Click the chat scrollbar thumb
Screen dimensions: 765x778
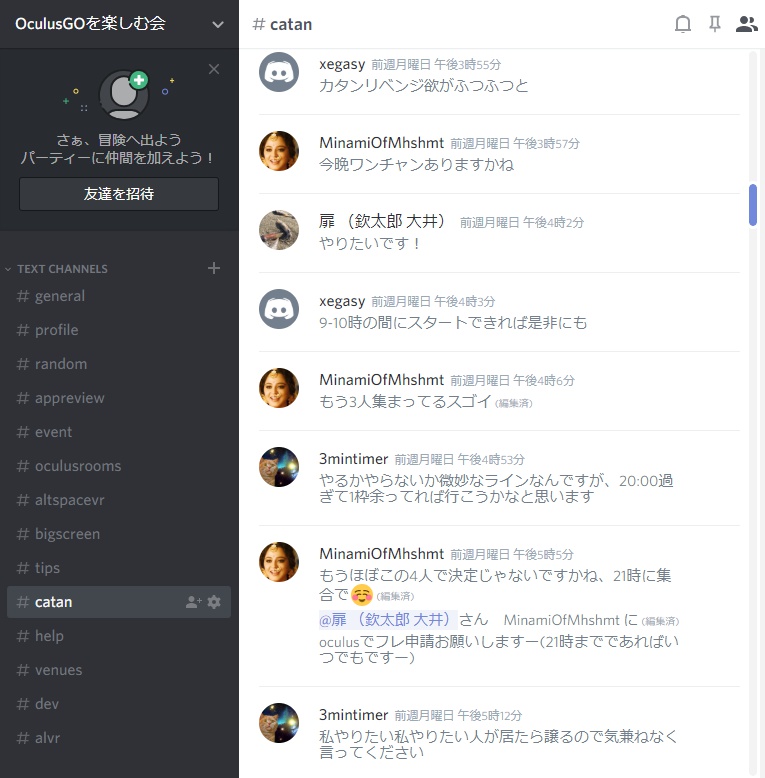pyautogui.click(x=753, y=205)
